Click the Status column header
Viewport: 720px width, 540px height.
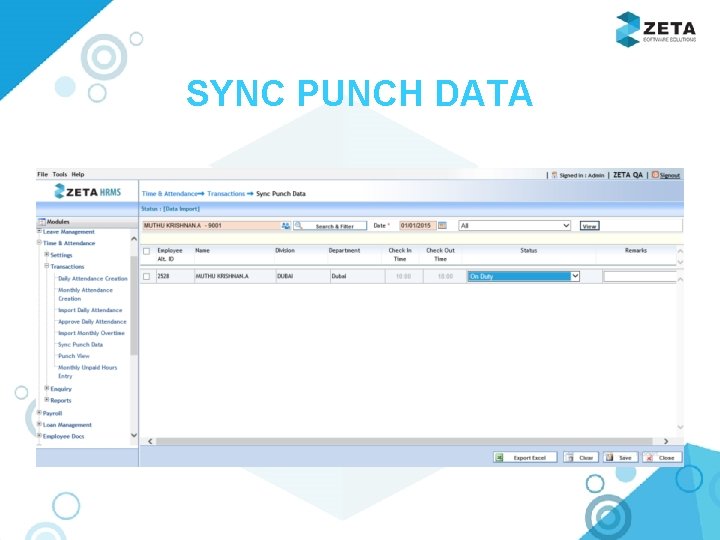[x=529, y=251]
